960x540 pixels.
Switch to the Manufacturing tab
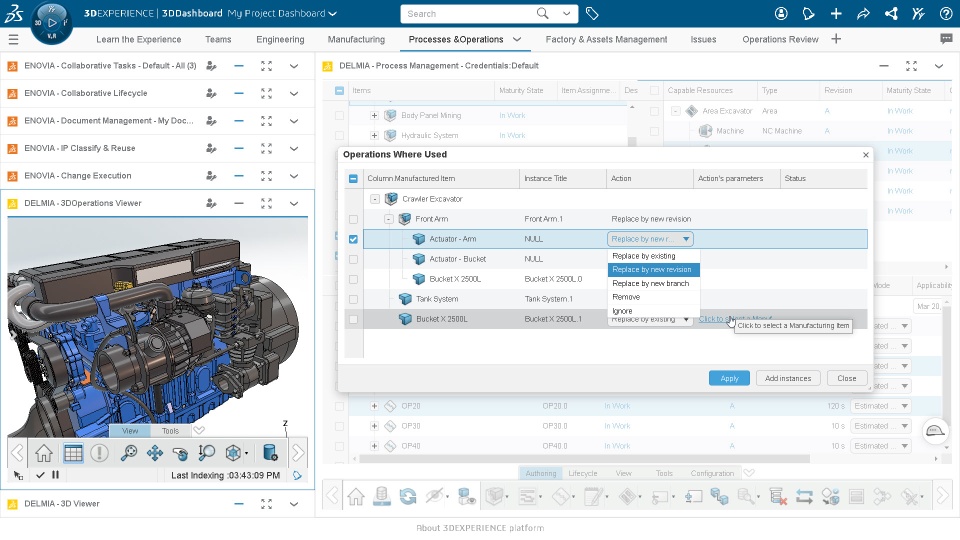point(356,39)
